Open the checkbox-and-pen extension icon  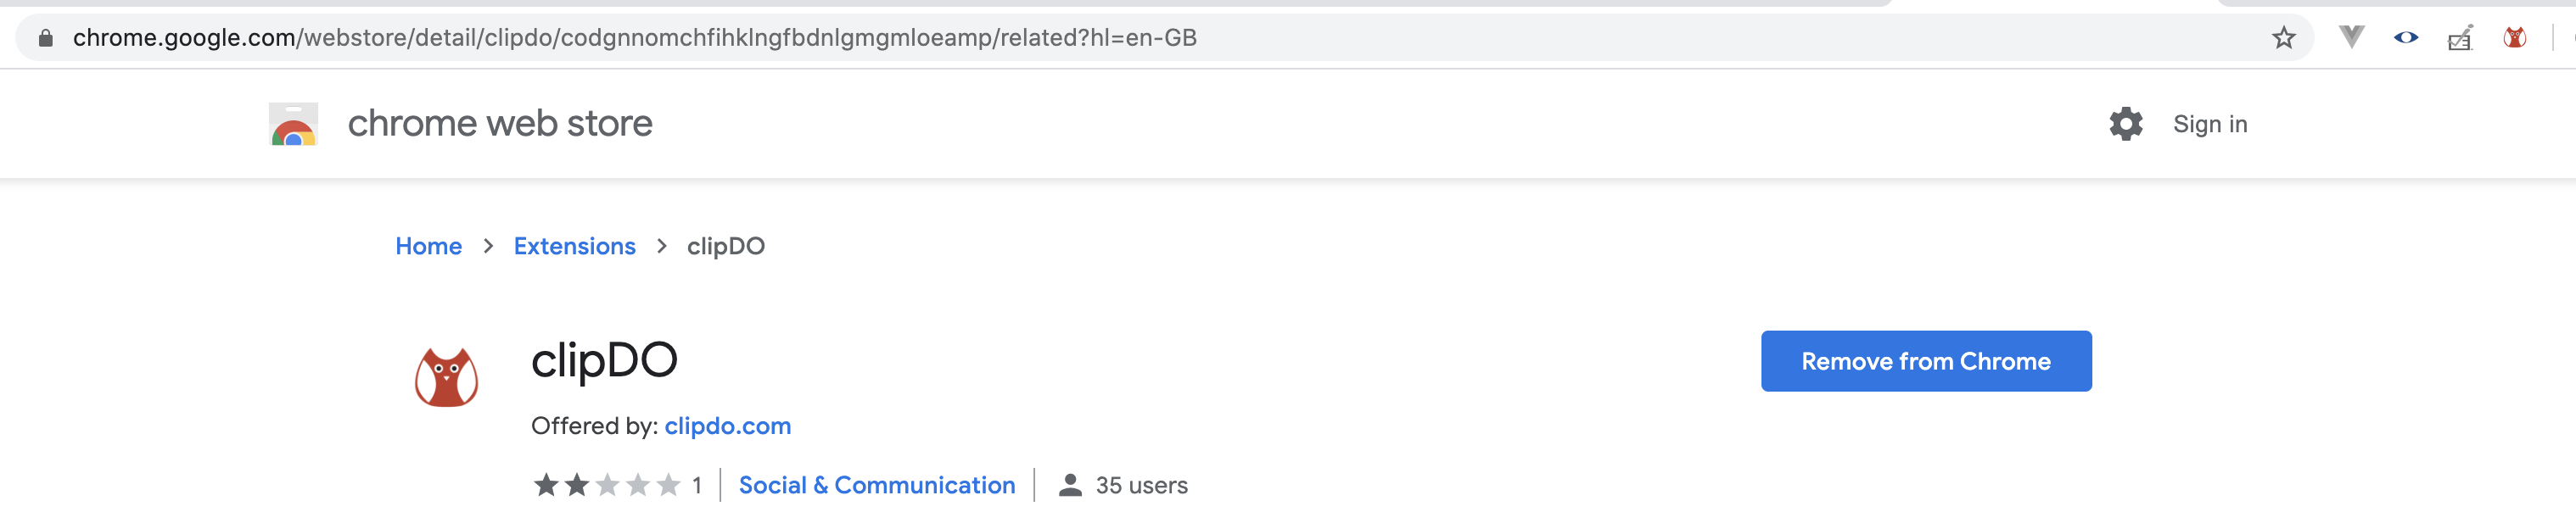pos(2460,38)
